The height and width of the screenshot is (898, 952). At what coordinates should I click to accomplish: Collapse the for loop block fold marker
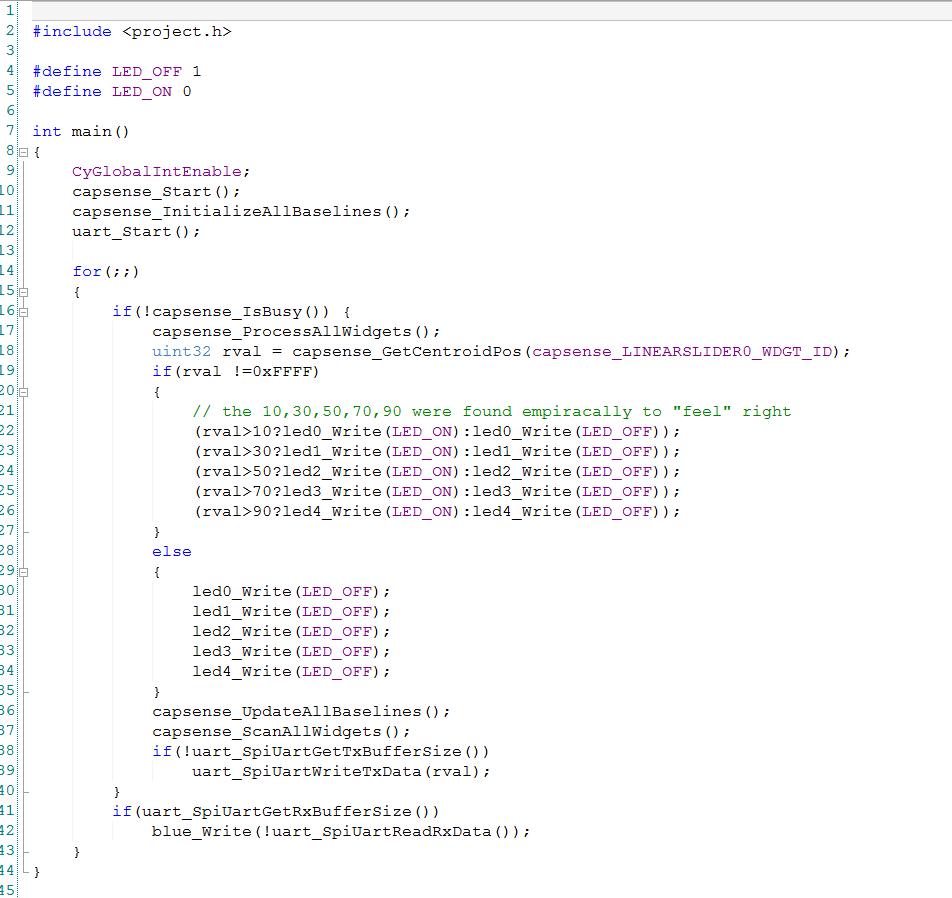(24, 292)
